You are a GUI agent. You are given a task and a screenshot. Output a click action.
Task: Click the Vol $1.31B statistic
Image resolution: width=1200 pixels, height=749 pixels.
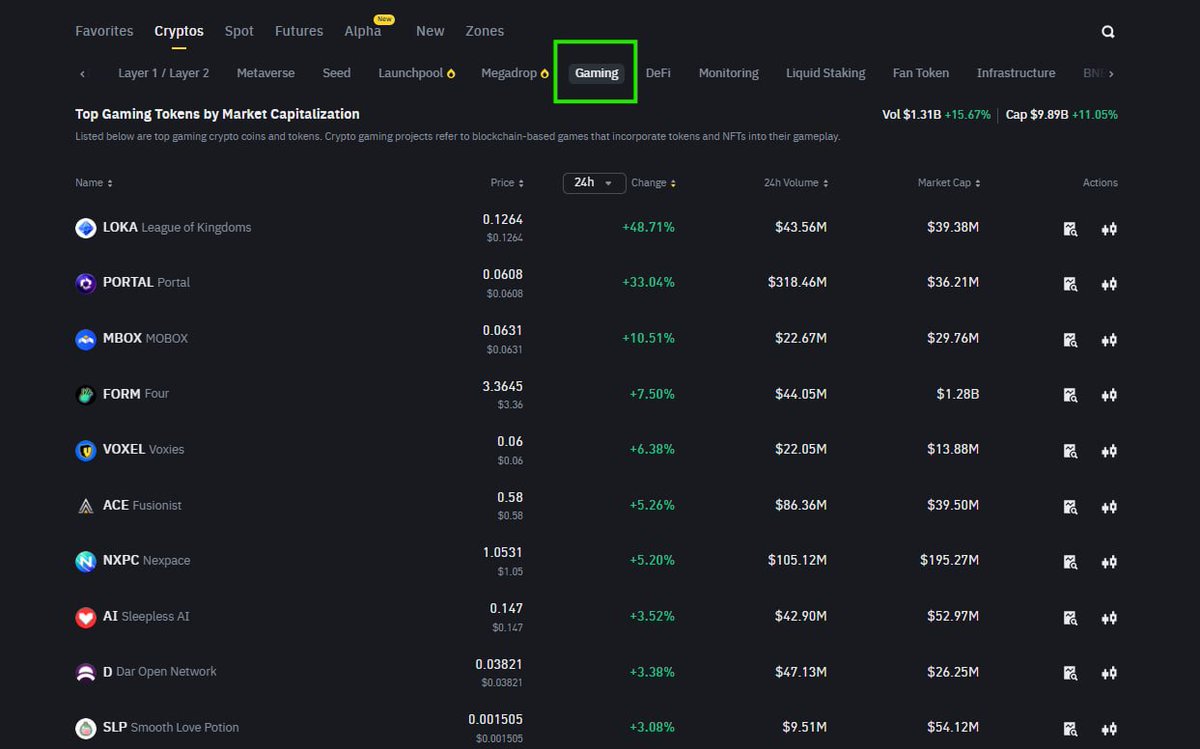(910, 115)
